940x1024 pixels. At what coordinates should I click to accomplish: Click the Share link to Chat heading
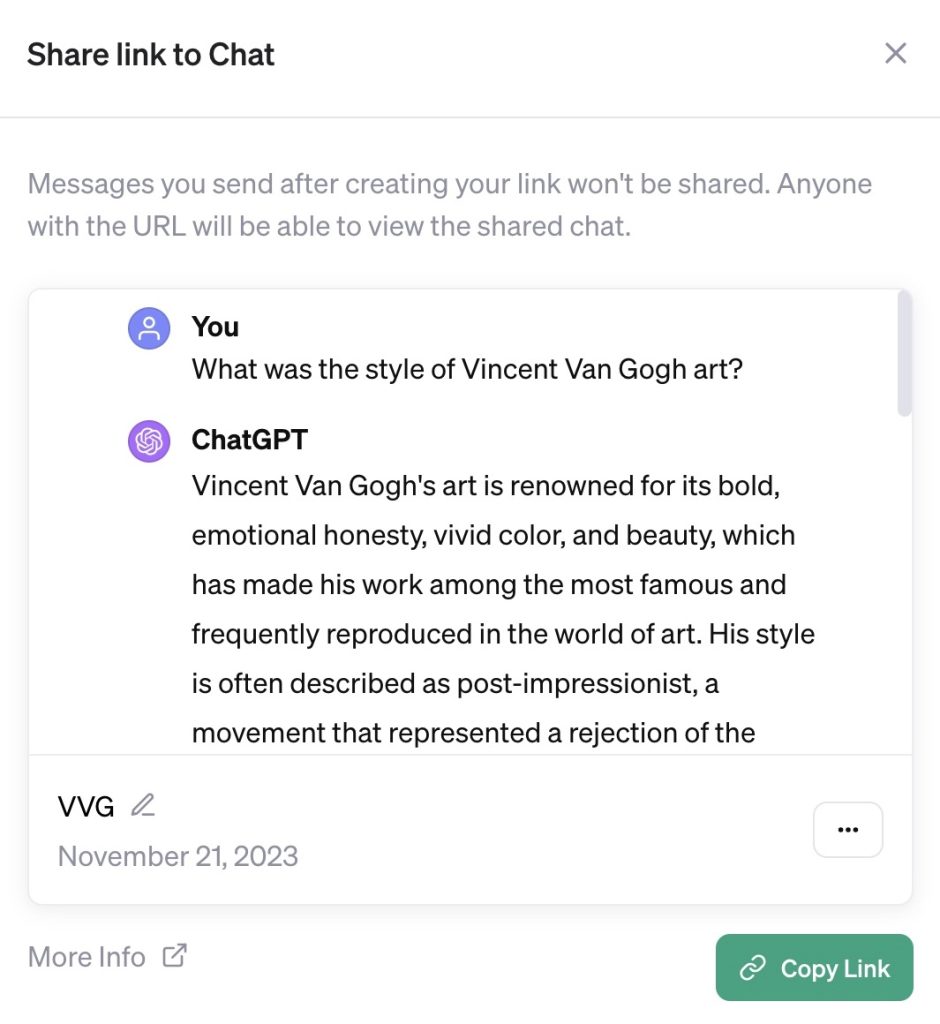click(151, 54)
